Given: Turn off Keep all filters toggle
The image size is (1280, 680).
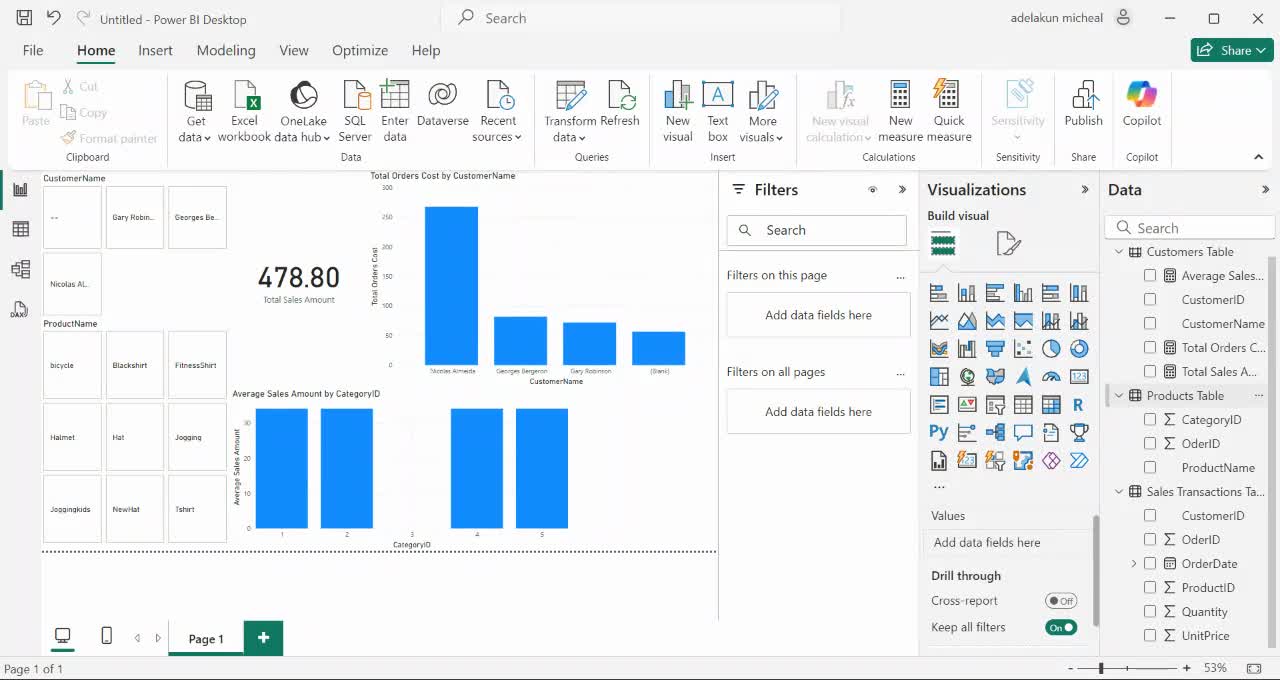Looking at the screenshot, I should pyautogui.click(x=1061, y=628).
